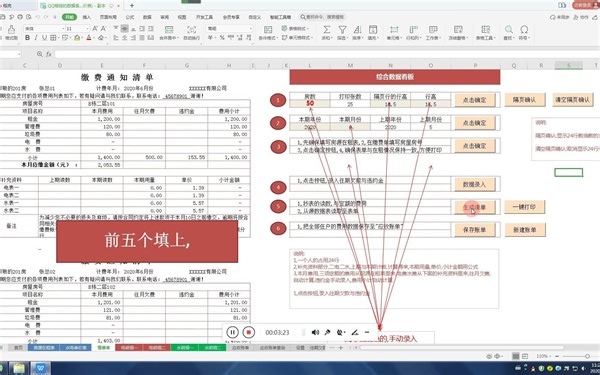Click the fill icon in ribbon
600x375 pixels.
373,30
